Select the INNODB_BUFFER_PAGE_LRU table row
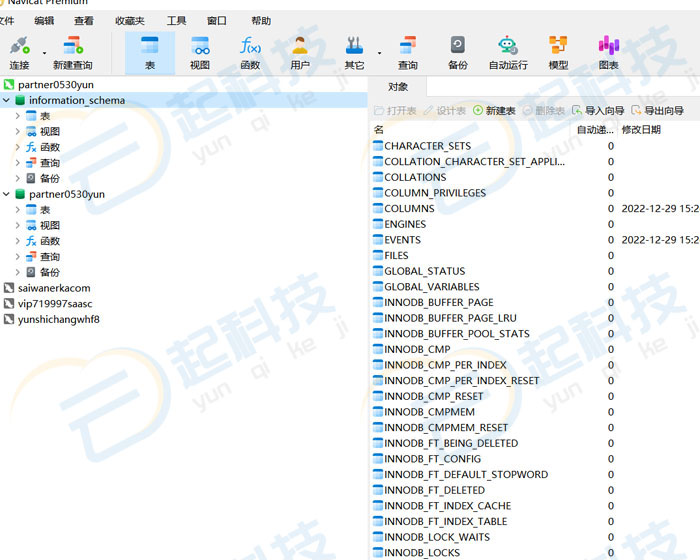 pyautogui.click(x=535, y=318)
